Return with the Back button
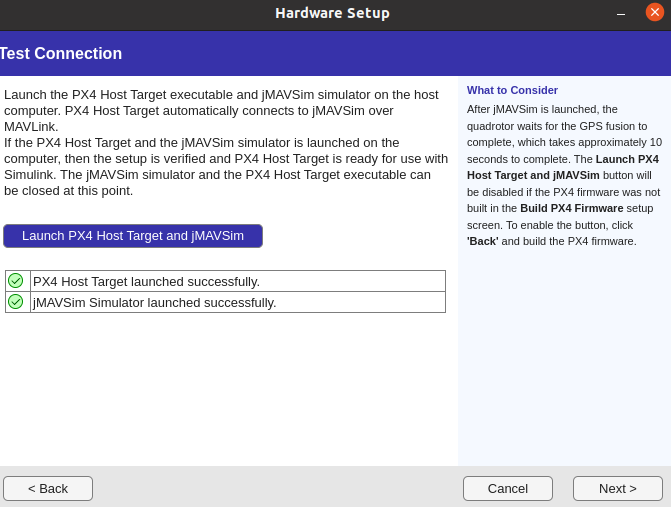The width and height of the screenshot is (671, 507). 48,488
